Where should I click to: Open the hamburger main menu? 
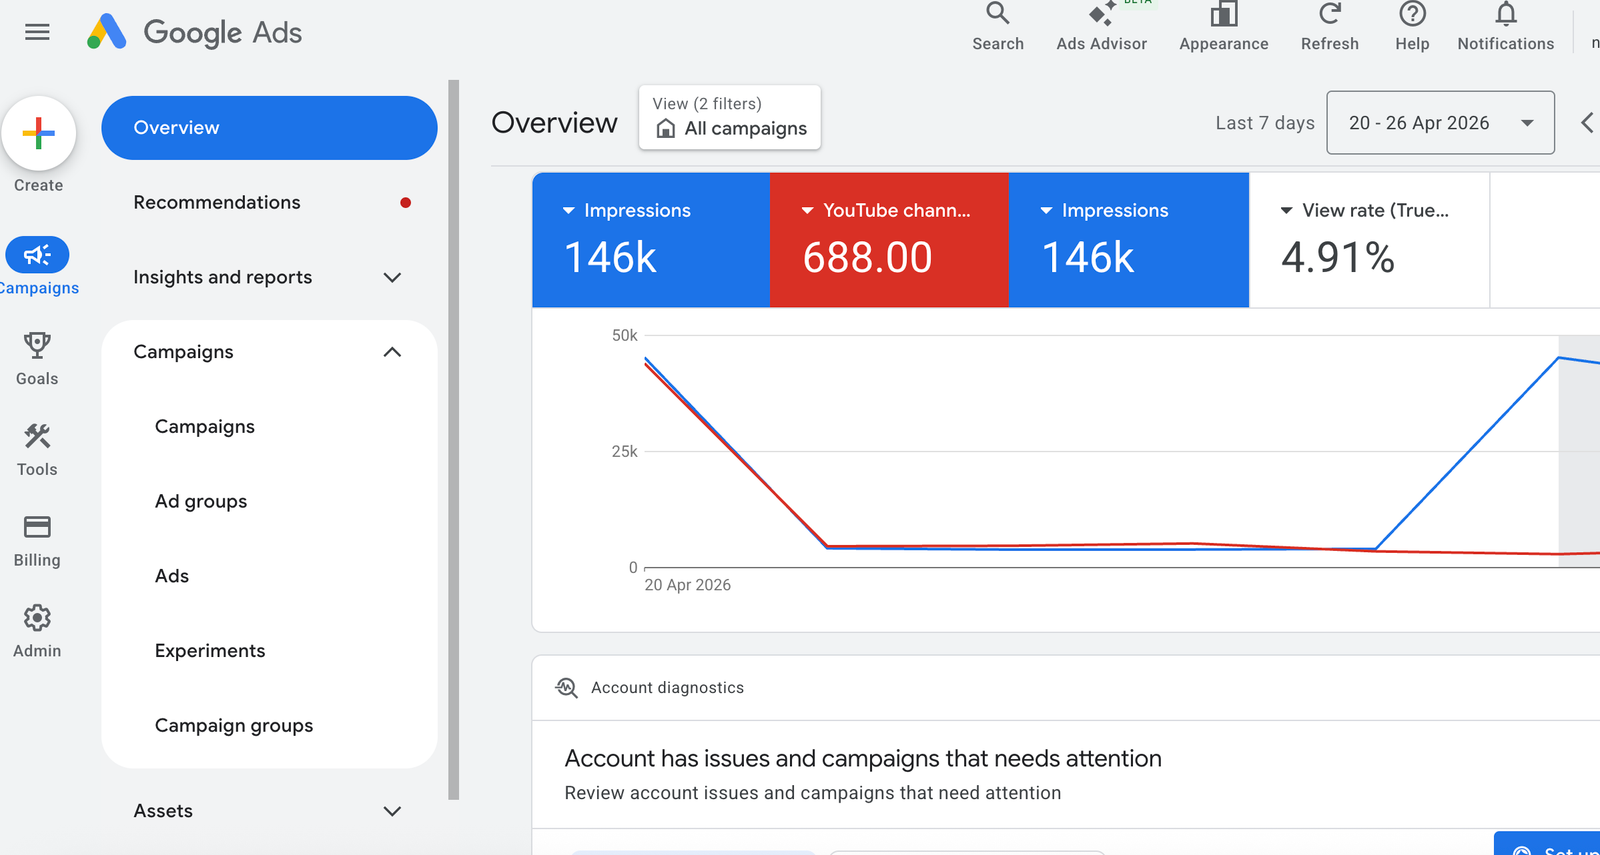[x=37, y=32]
